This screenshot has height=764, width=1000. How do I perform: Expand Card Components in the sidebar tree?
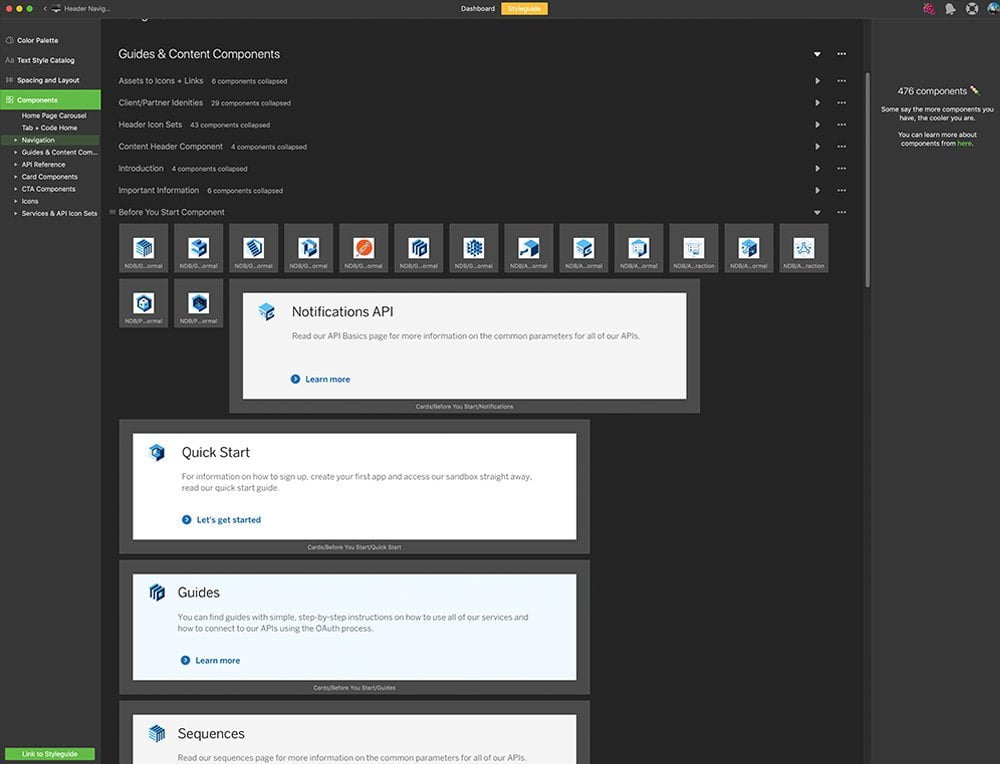tap(15, 177)
